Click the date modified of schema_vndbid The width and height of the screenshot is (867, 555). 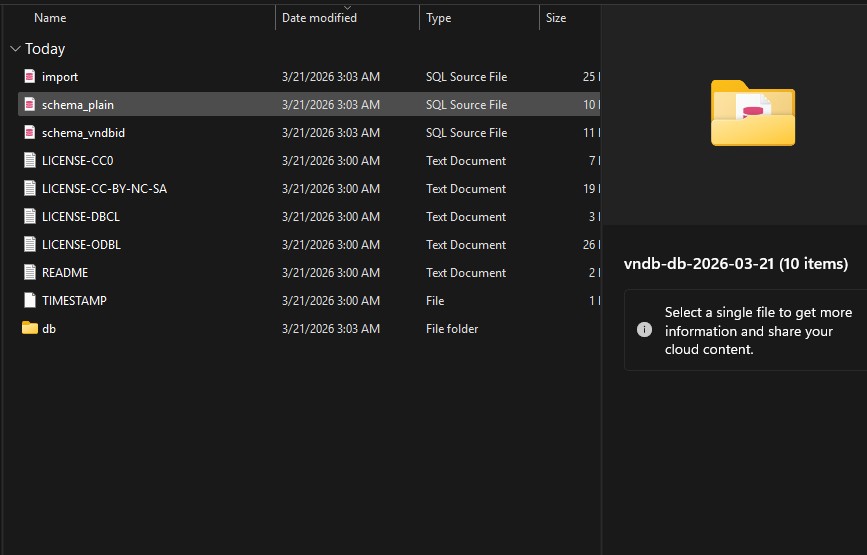[x=331, y=133]
